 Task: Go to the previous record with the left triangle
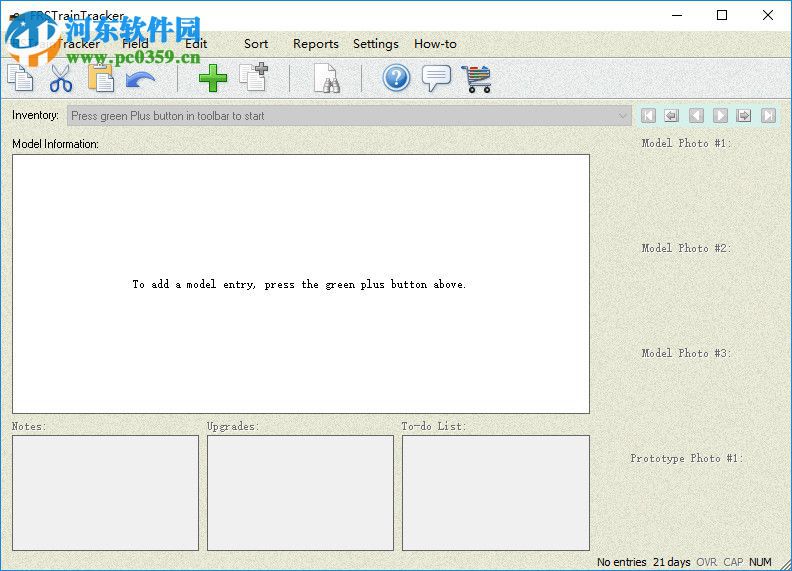pos(696,116)
